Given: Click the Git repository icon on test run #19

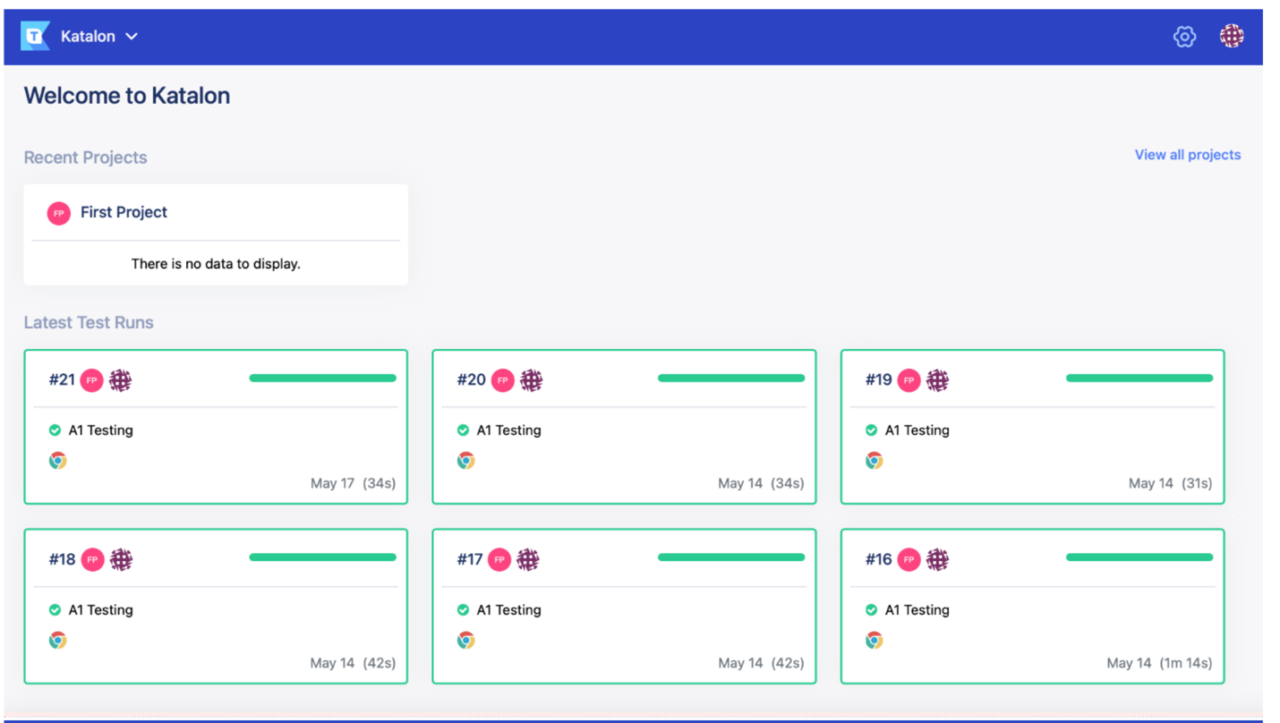Looking at the screenshot, I should click(x=936, y=380).
